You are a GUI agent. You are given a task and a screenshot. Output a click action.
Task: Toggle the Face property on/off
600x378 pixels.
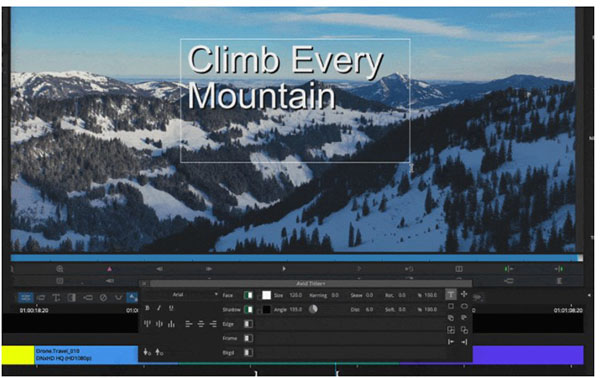coord(248,295)
